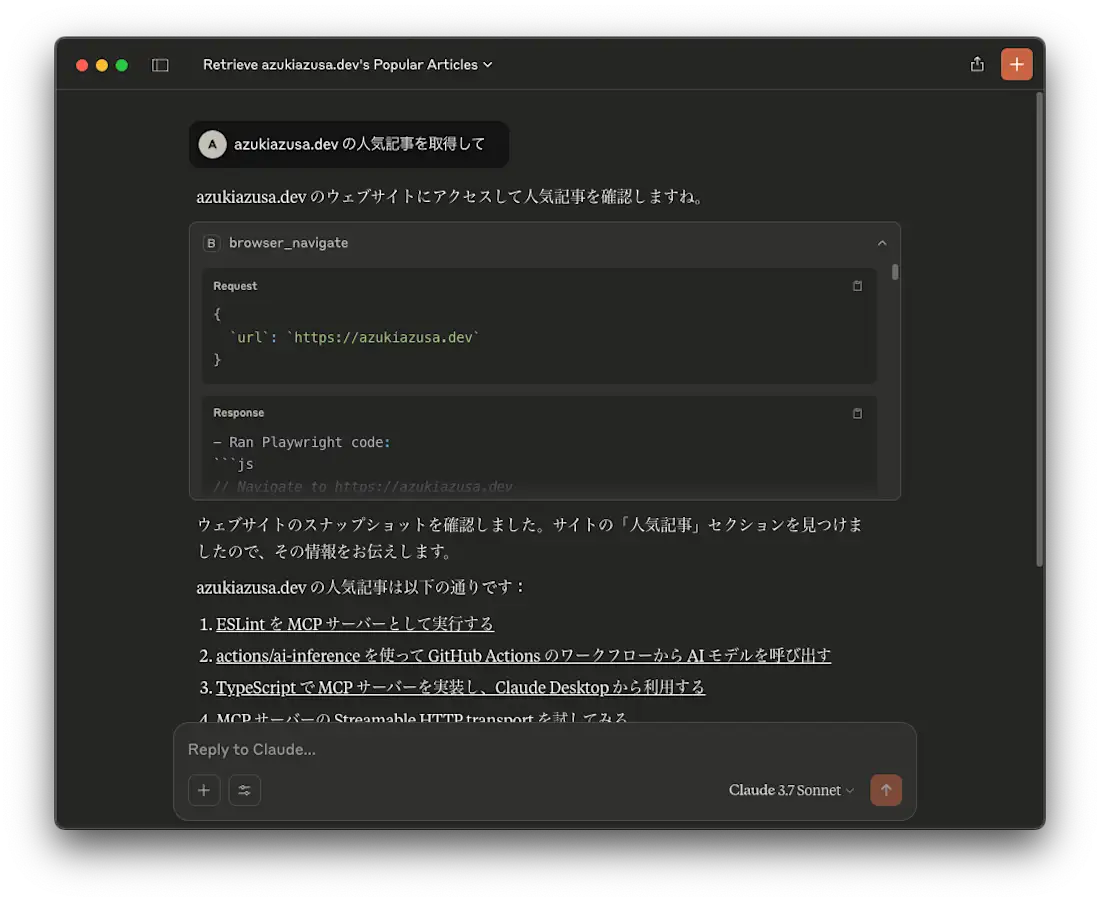Send the reply with the orange arrow button

pos(886,790)
